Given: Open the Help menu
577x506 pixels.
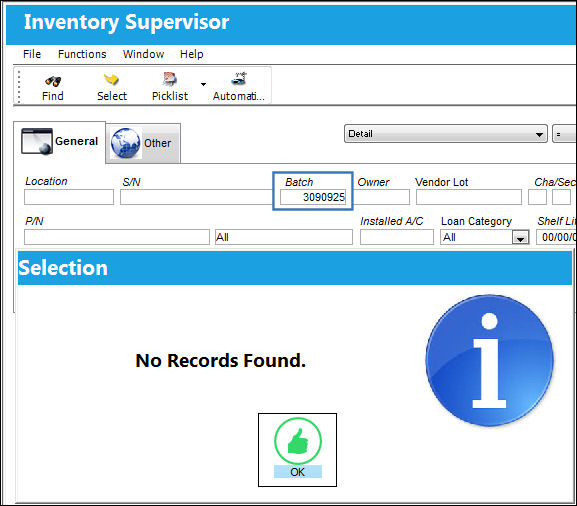Looking at the screenshot, I should [x=191, y=54].
